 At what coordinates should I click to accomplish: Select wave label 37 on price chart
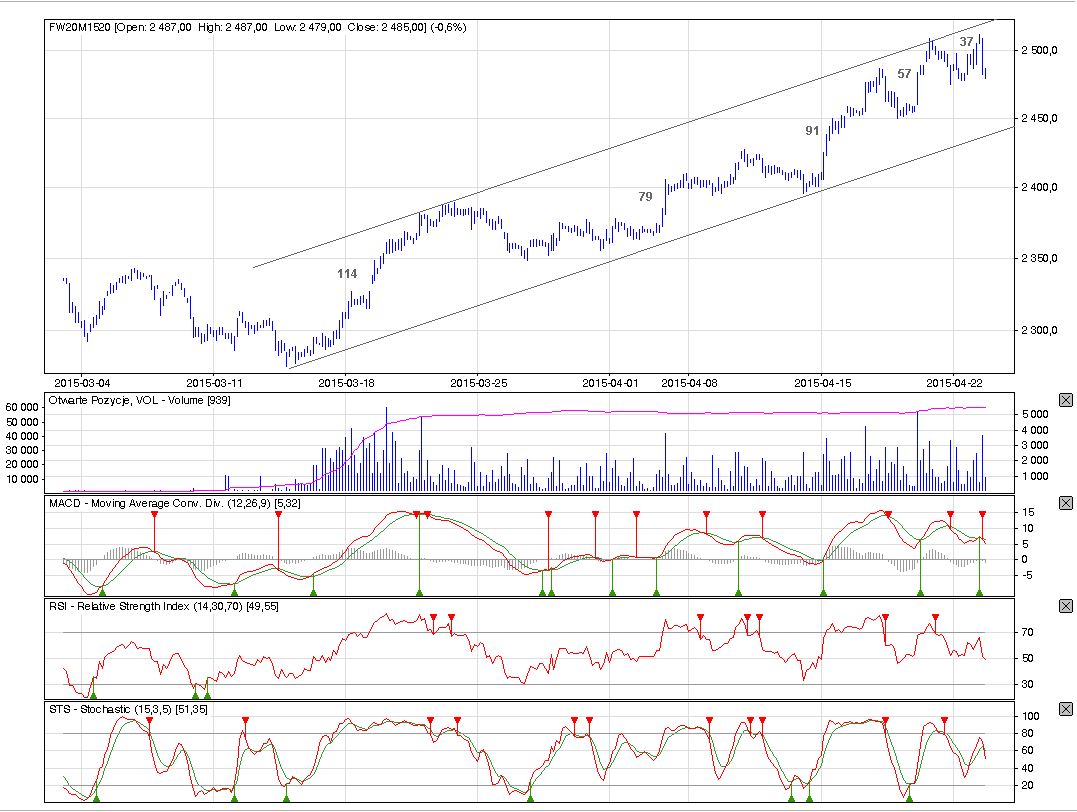(966, 41)
